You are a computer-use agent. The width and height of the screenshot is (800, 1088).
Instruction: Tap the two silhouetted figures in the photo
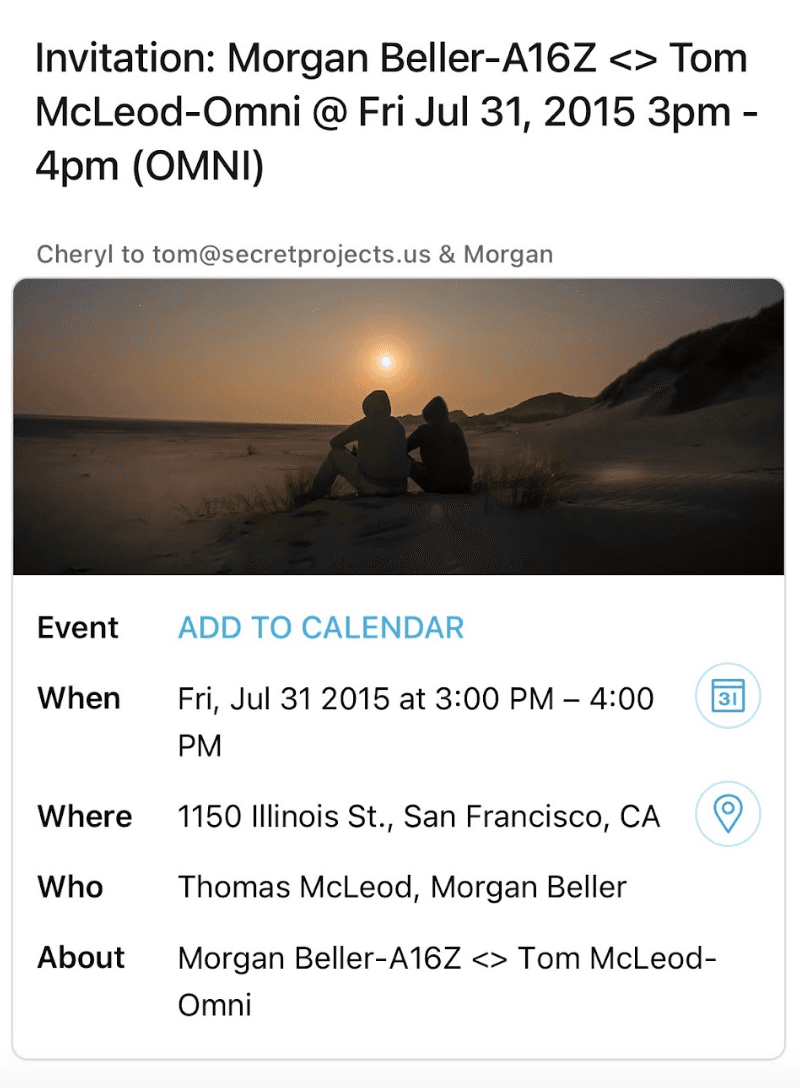click(400, 445)
